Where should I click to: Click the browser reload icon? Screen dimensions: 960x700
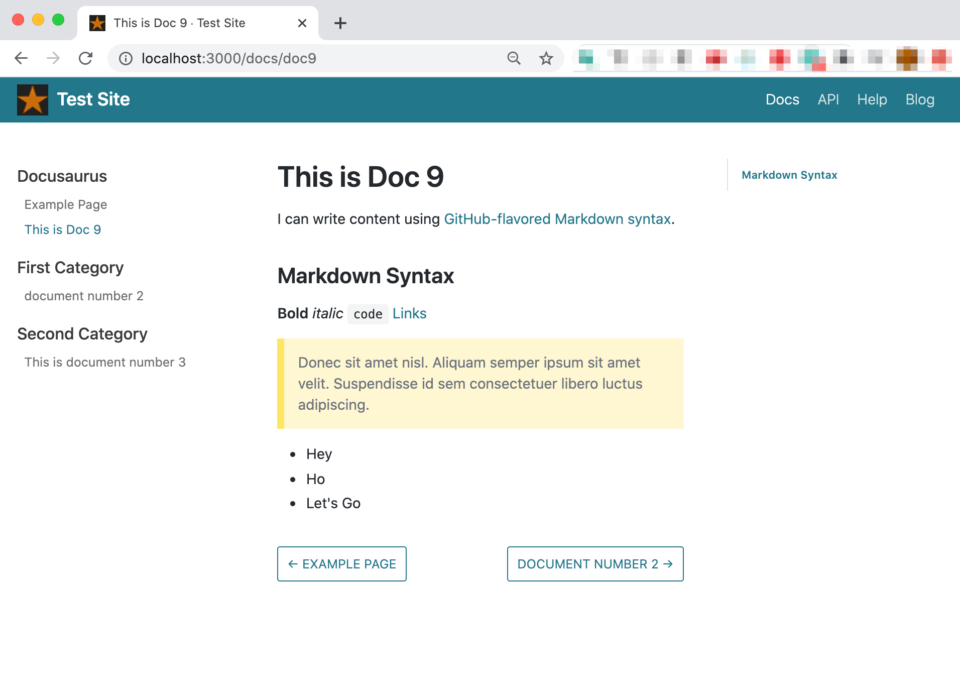85,58
